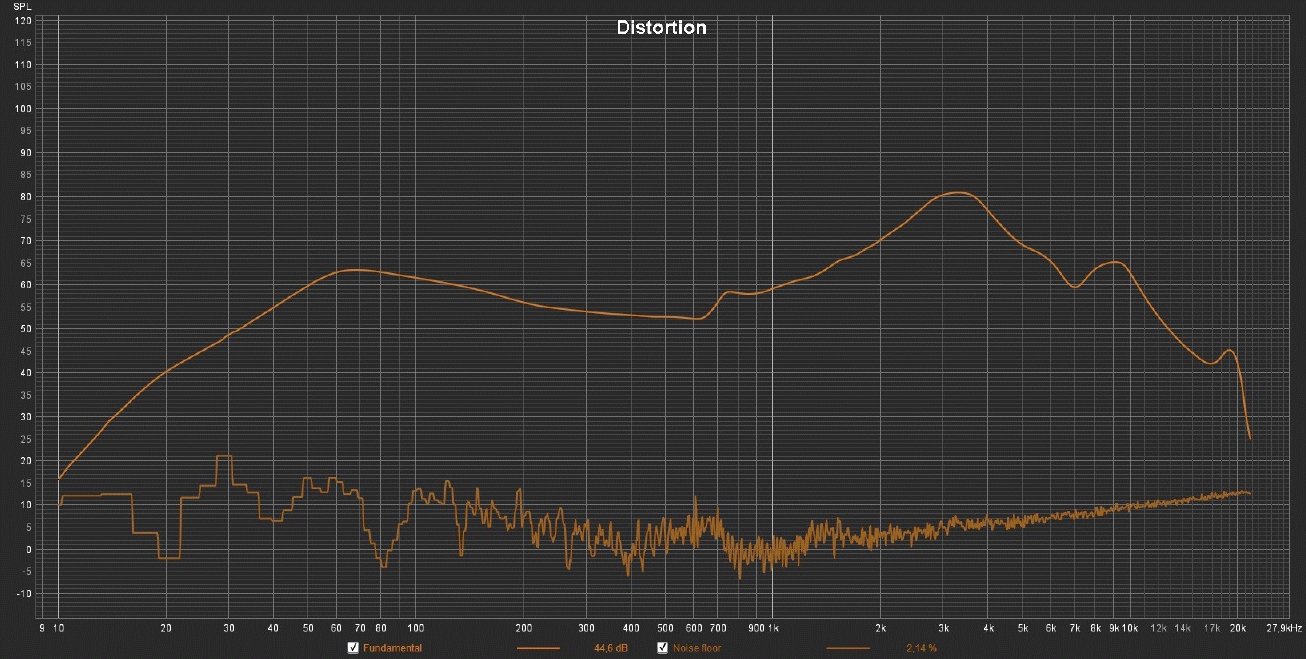The width and height of the screenshot is (1306, 659).
Task: Click the SPL axis label
Action: click(x=24, y=7)
